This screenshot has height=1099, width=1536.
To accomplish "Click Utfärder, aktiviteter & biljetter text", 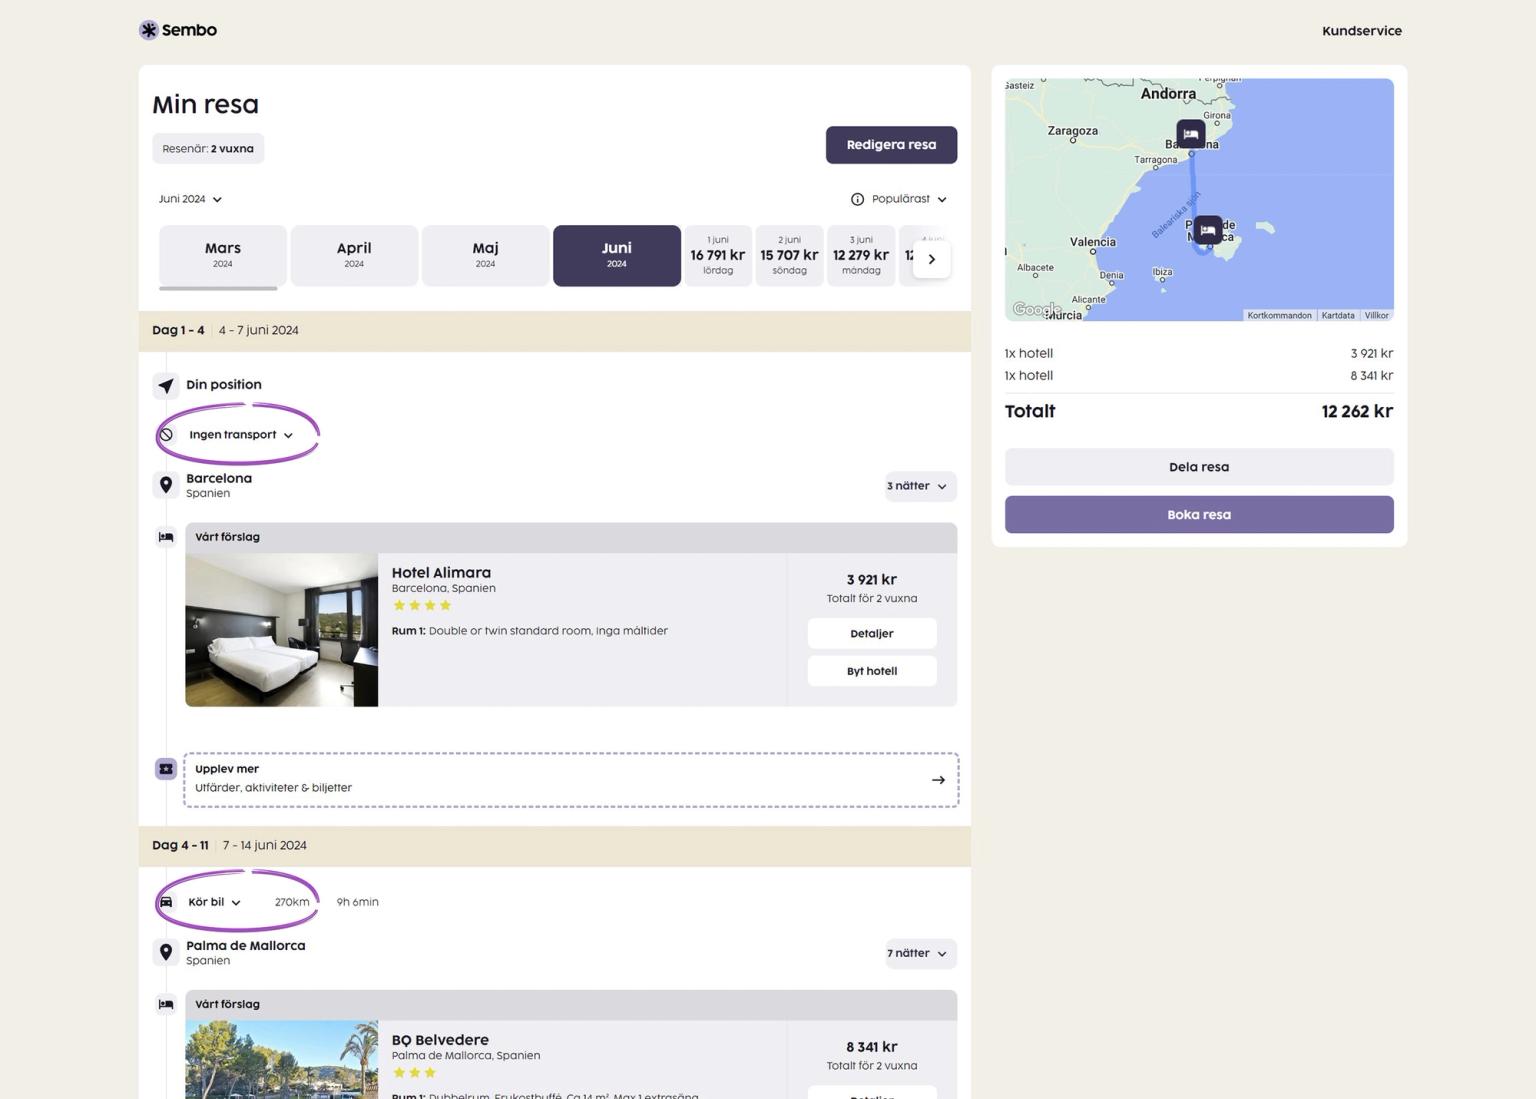I will [x=273, y=788].
